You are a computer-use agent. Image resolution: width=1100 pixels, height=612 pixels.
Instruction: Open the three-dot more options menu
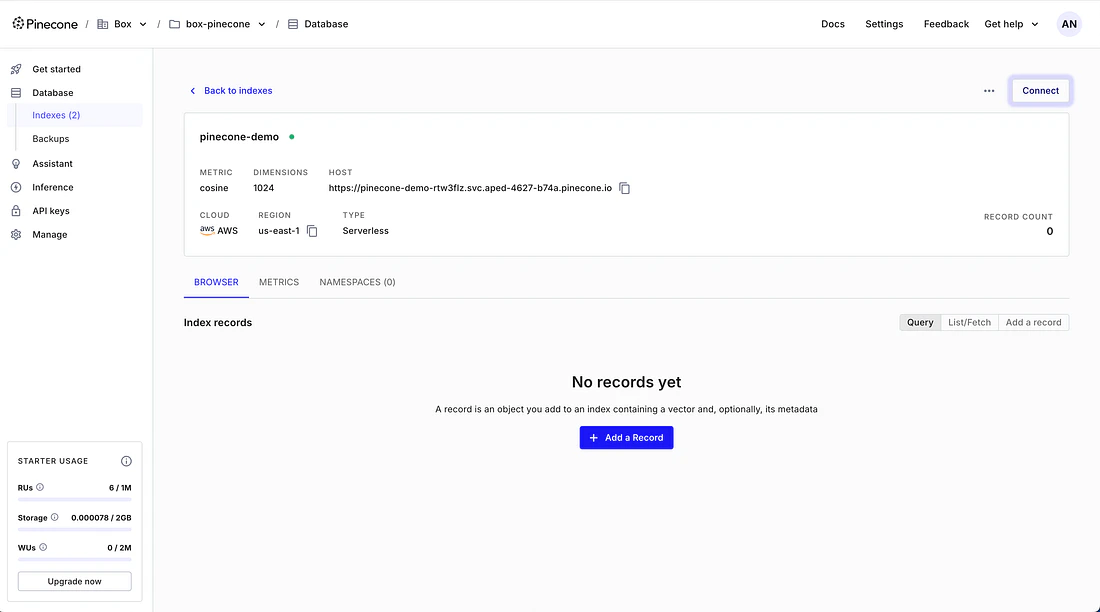[989, 91]
